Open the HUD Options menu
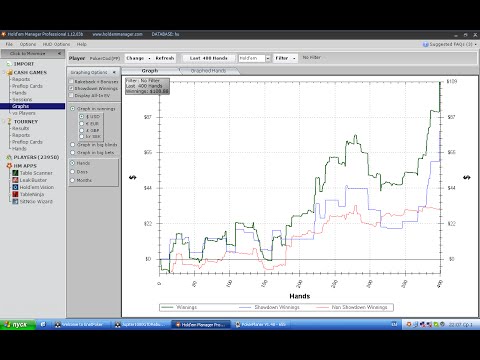480x360 pixels. tap(56, 44)
